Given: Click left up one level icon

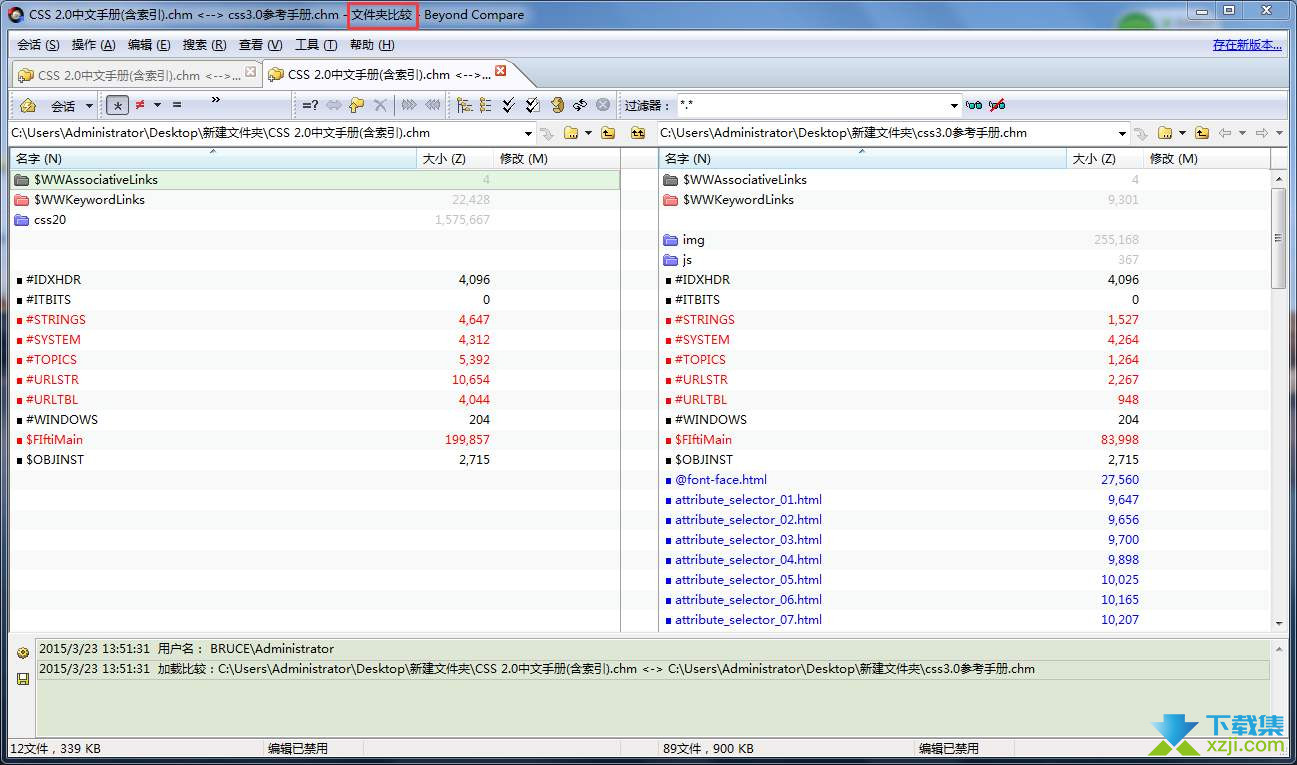Looking at the screenshot, I should [608, 133].
